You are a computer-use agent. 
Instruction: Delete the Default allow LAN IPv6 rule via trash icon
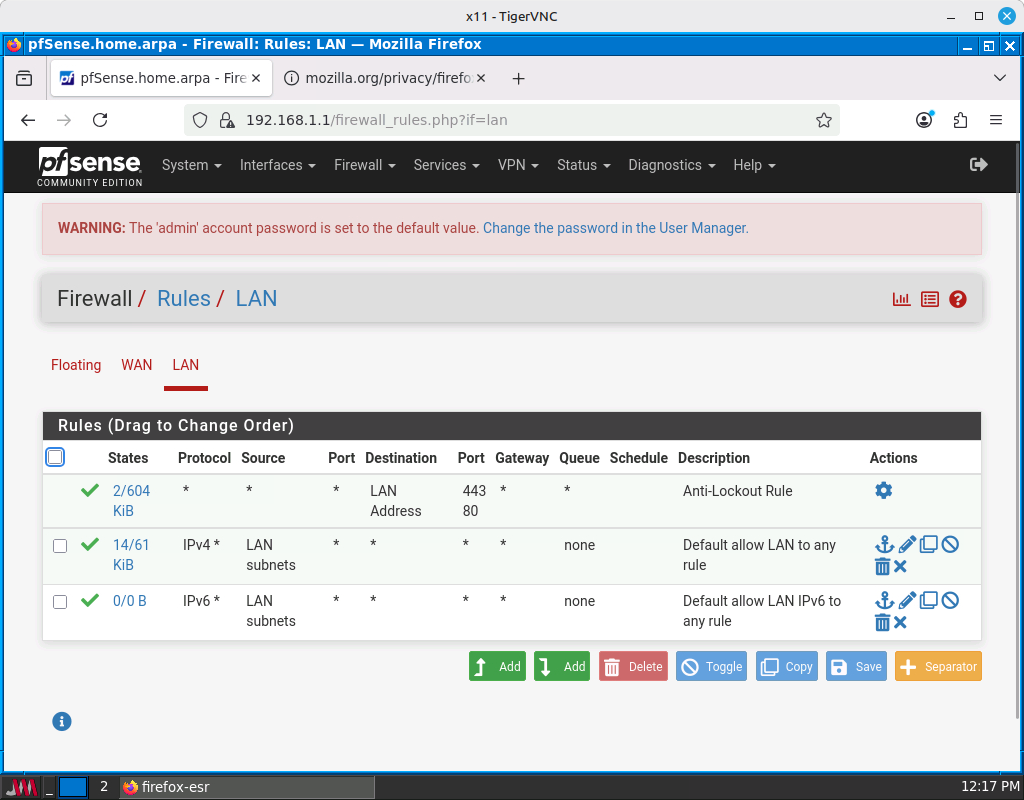(x=882, y=621)
